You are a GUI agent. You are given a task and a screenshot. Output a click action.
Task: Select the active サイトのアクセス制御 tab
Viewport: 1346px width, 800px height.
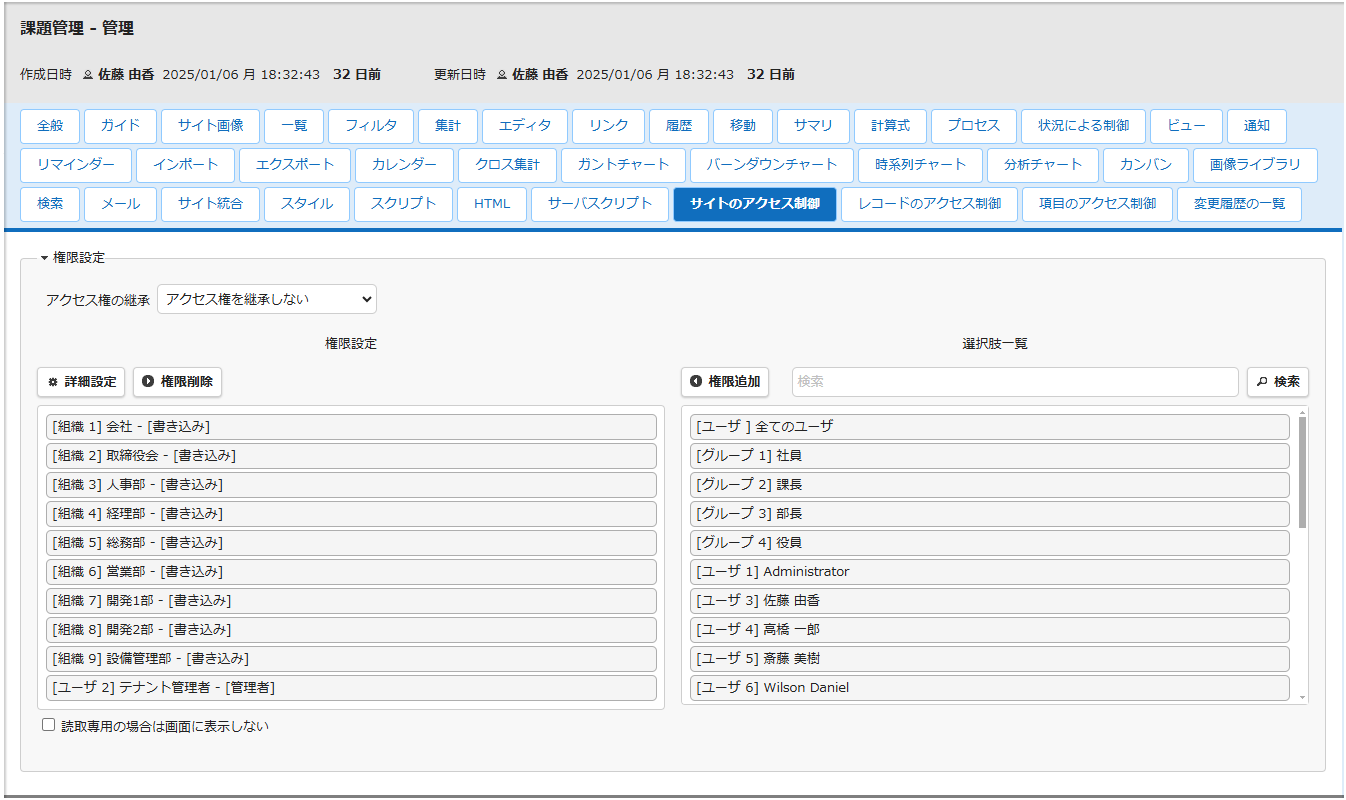(755, 204)
